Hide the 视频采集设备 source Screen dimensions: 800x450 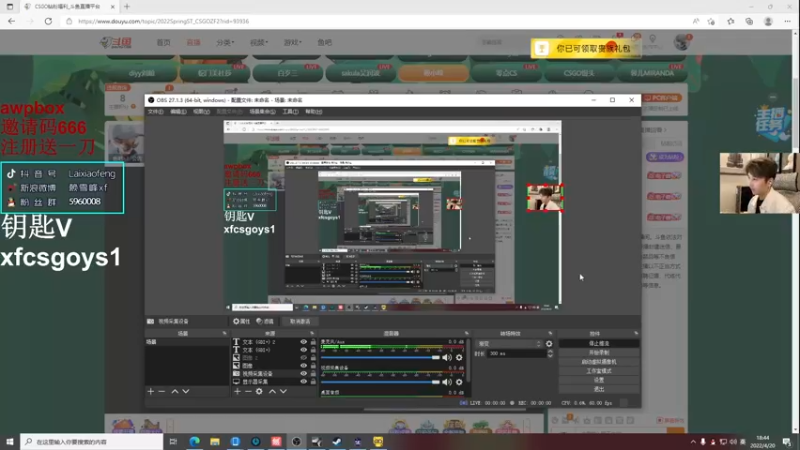coord(304,373)
